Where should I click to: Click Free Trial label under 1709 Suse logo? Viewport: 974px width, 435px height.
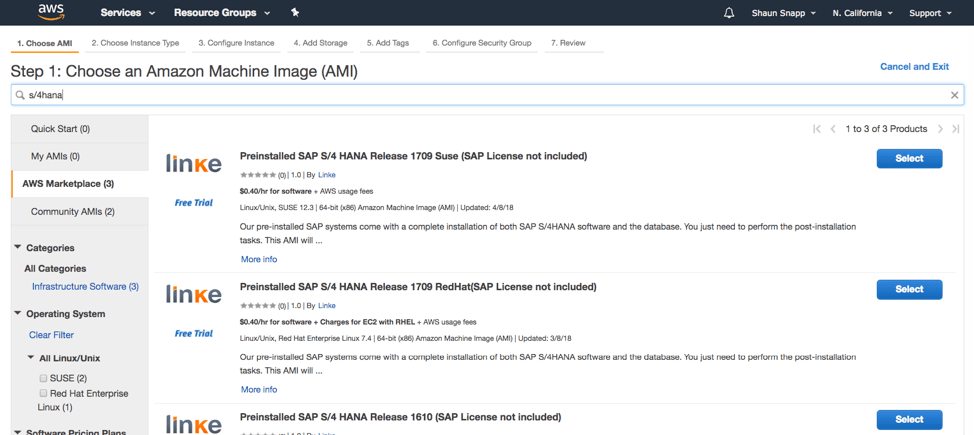pyautogui.click(x=194, y=203)
